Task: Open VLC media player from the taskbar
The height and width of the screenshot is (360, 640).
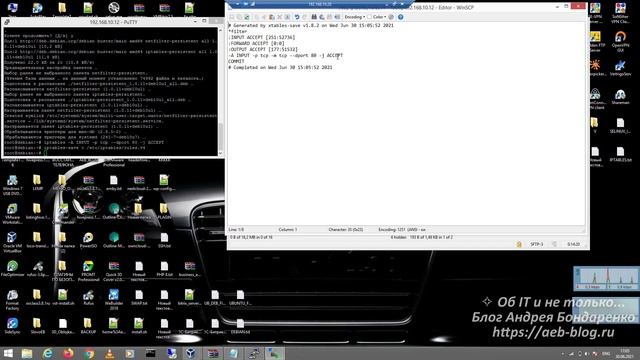Action: [x=109, y=353]
